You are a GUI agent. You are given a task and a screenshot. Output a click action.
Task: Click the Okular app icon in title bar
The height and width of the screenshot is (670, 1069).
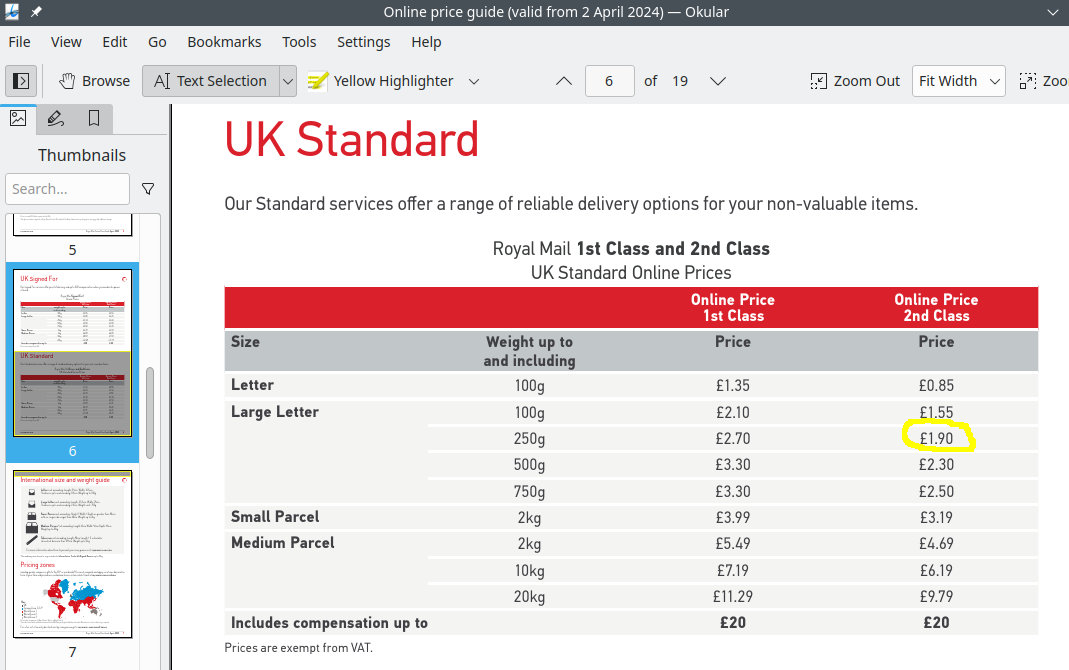12,12
